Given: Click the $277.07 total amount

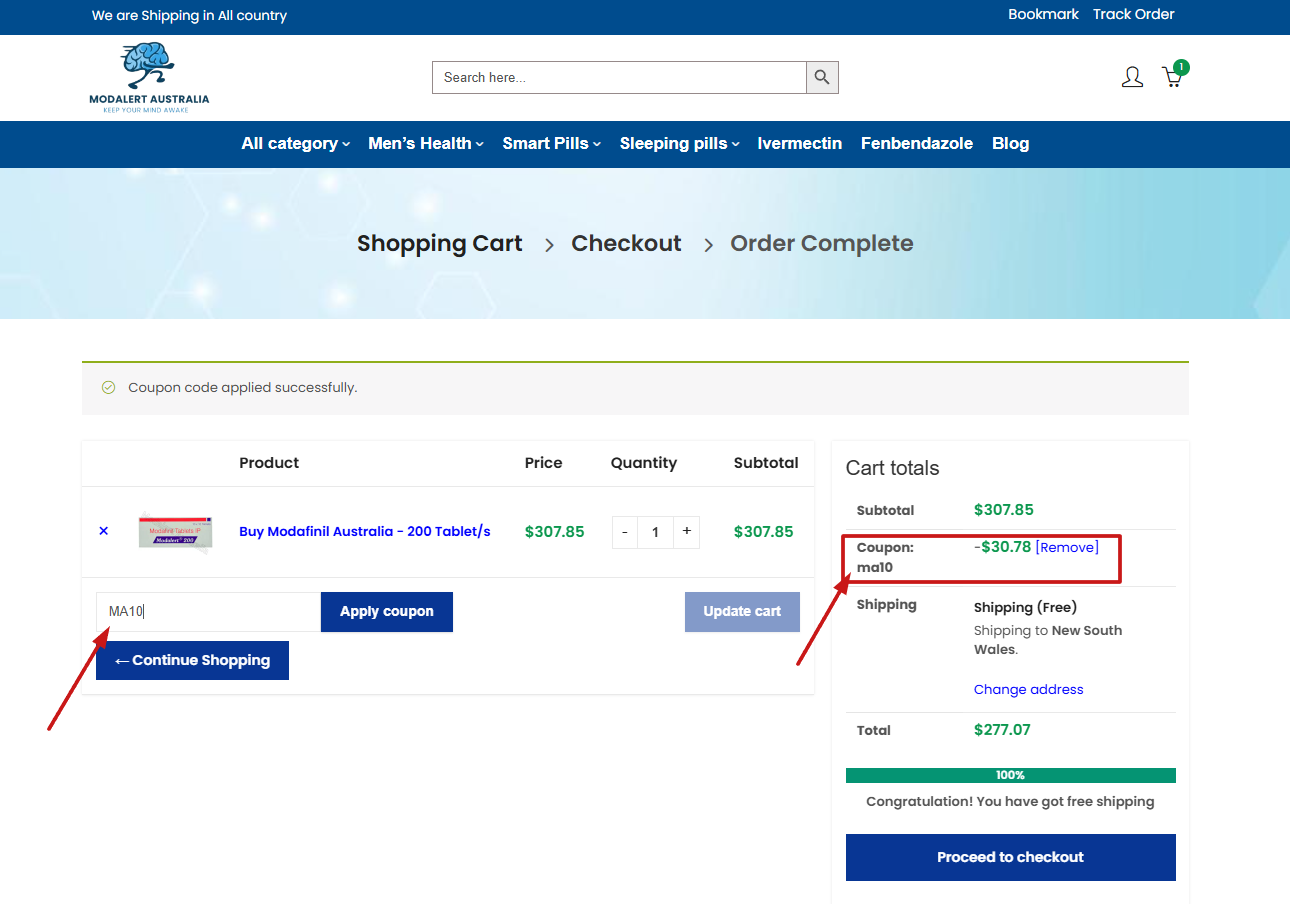Looking at the screenshot, I should pyautogui.click(x=1002, y=730).
